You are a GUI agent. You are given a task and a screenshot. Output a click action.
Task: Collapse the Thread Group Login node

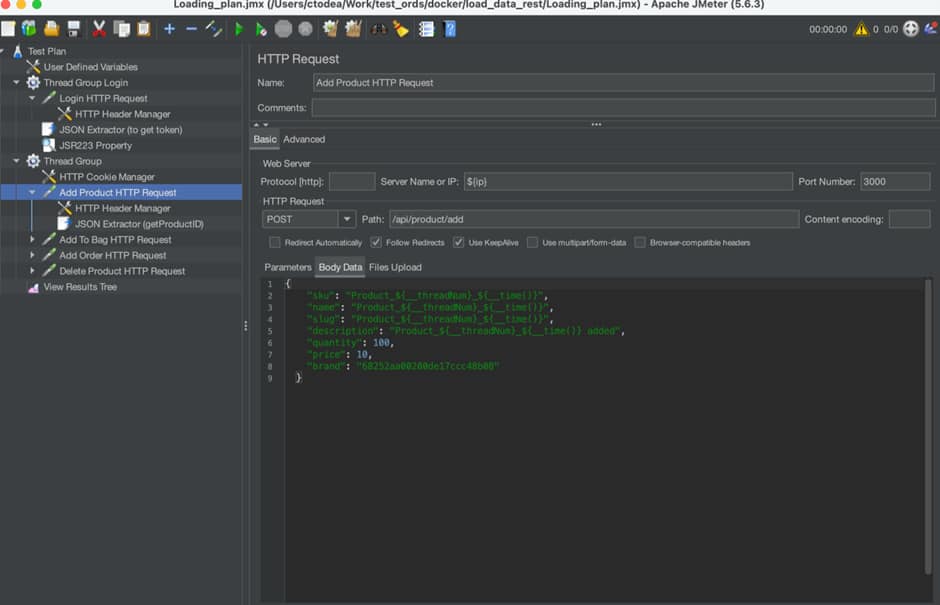pyautogui.click(x=16, y=83)
